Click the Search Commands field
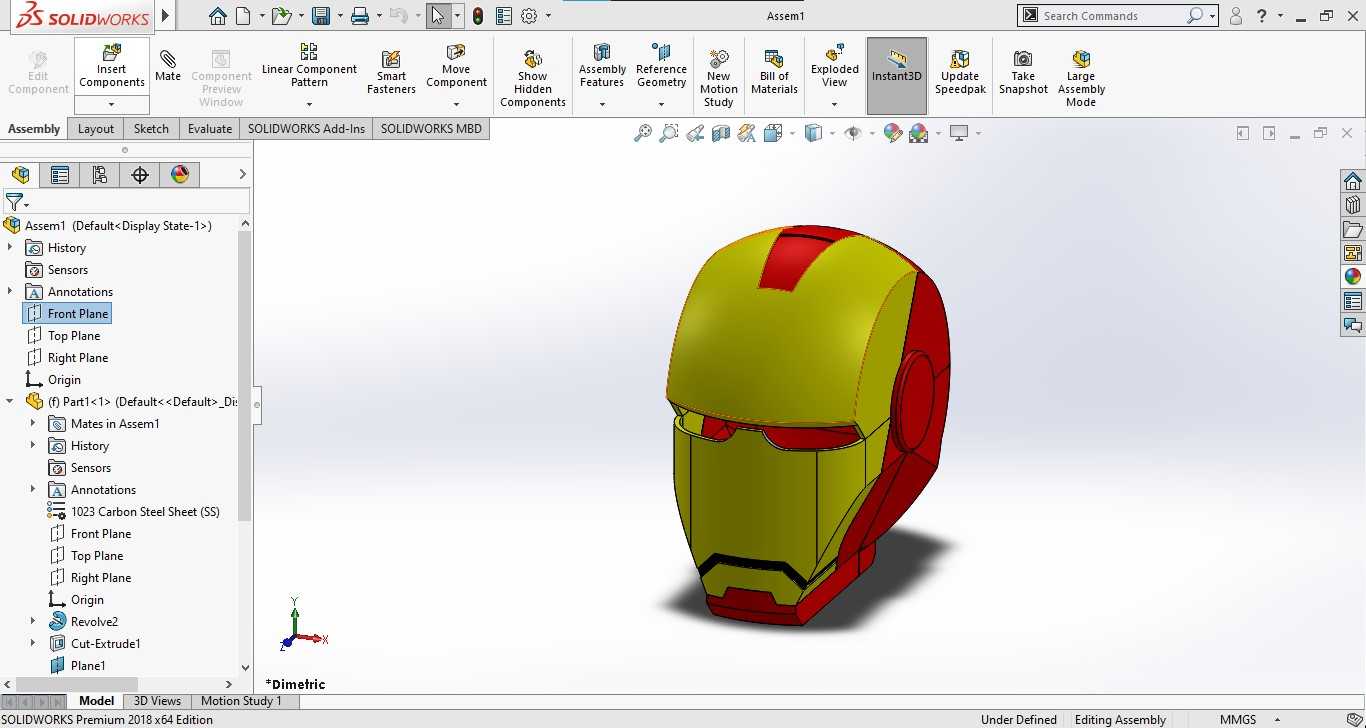Screen dimensions: 1366x728 pyautogui.click(x=1113, y=16)
